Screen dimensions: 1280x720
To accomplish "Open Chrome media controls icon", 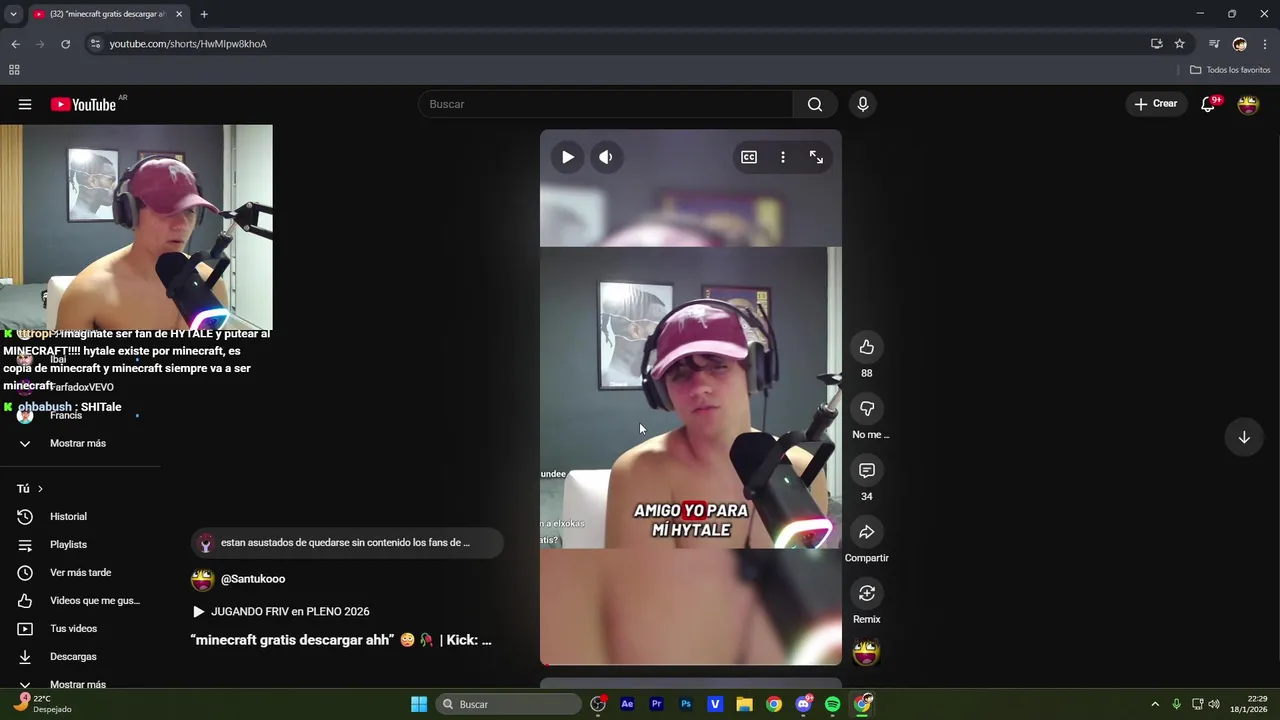I will (x=1214, y=44).
